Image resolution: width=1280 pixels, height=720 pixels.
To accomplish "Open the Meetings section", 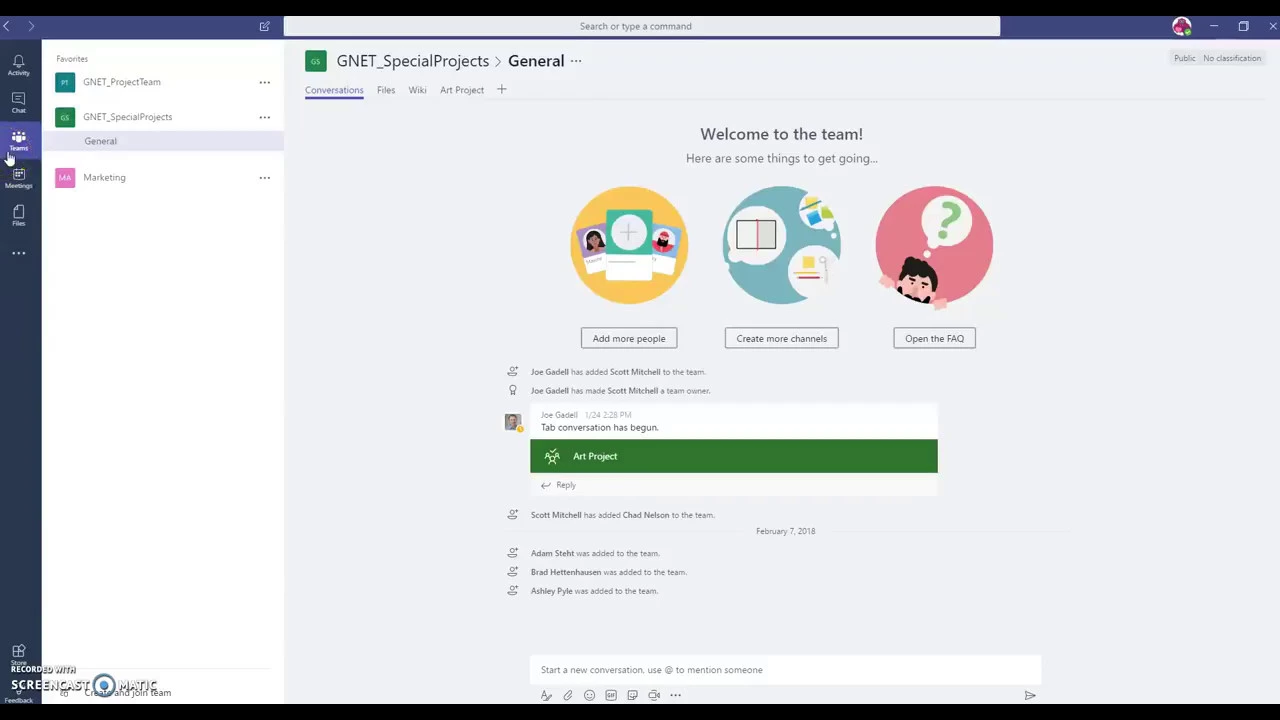I will click(x=18, y=178).
